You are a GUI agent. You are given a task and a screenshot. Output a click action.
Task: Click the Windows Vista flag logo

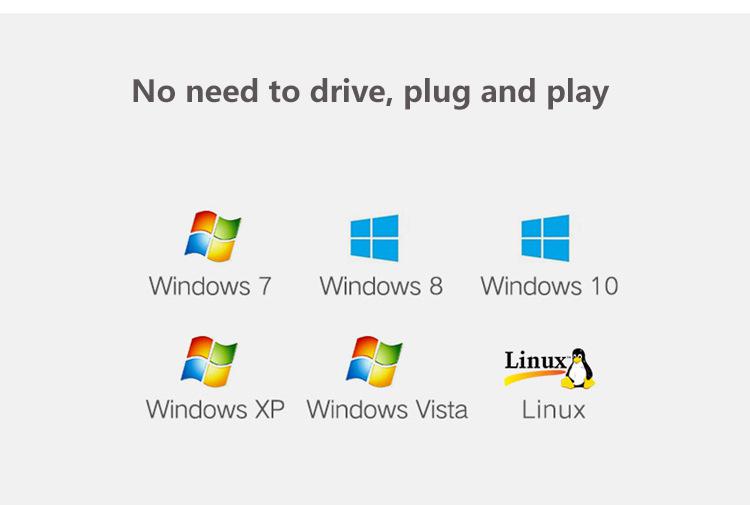click(374, 361)
